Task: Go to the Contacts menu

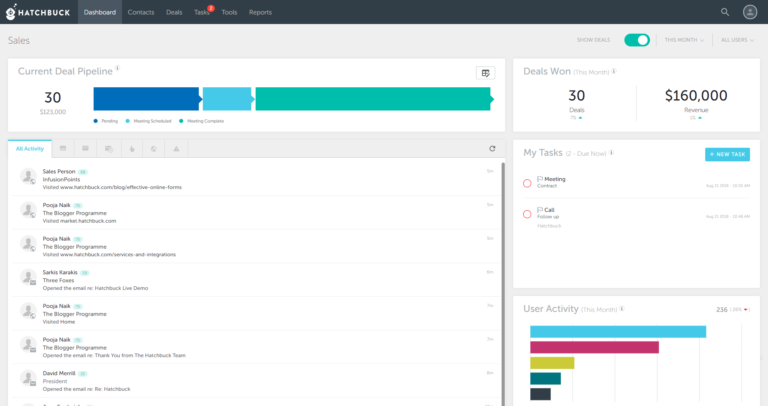Action: [x=140, y=12]
